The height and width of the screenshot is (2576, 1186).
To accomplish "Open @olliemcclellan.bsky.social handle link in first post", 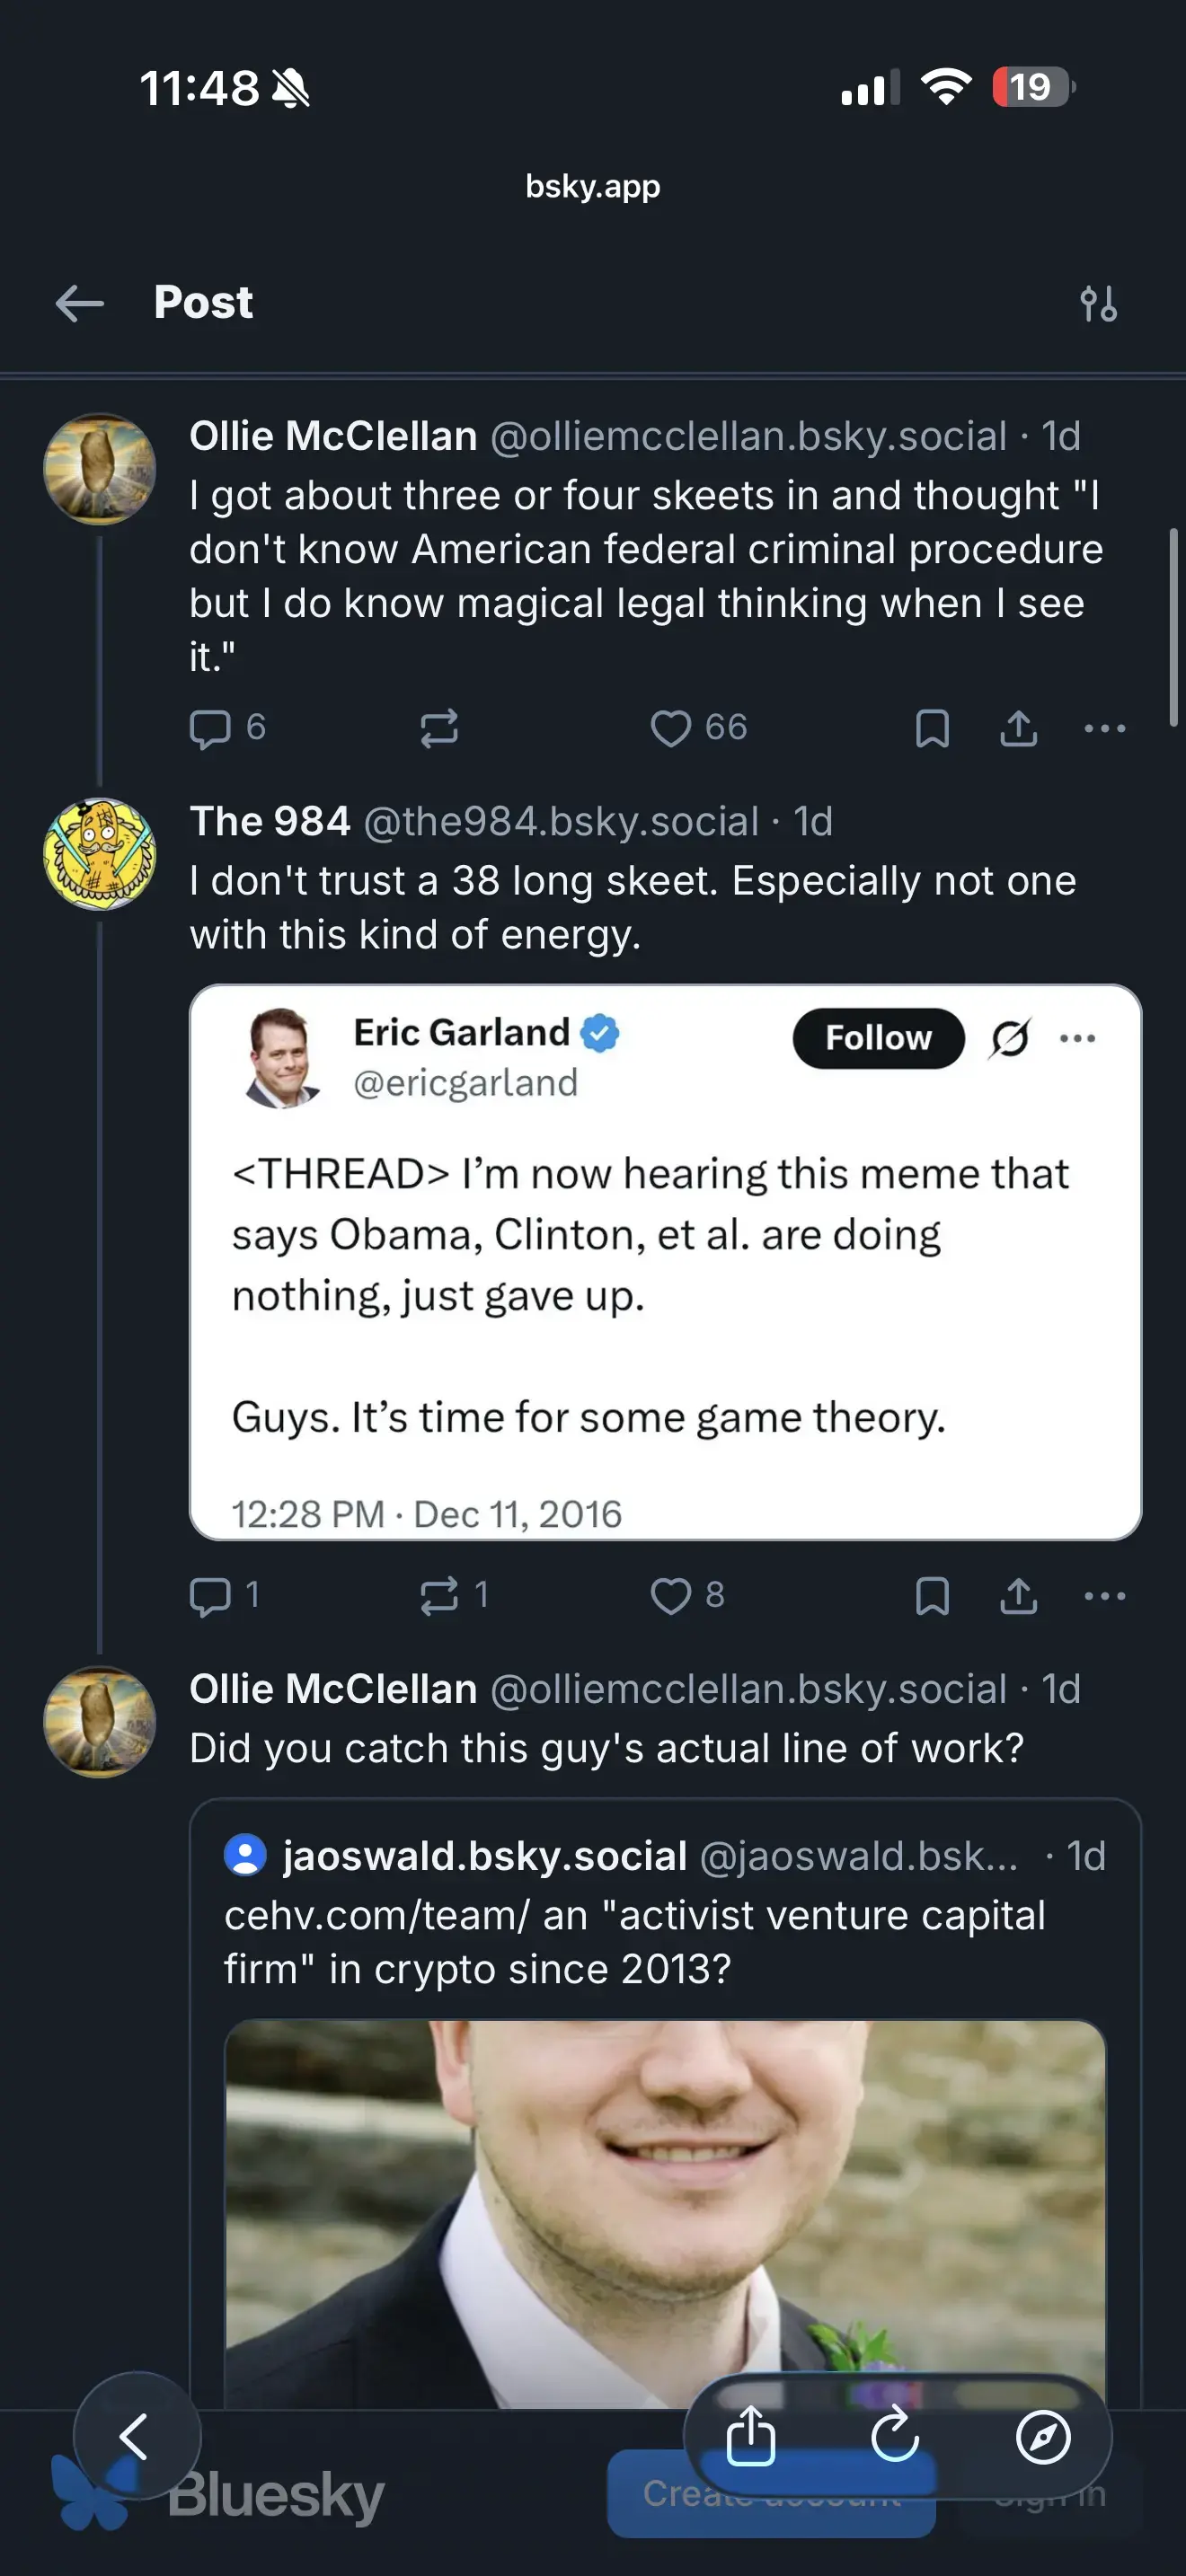I will tap(748, 437).
